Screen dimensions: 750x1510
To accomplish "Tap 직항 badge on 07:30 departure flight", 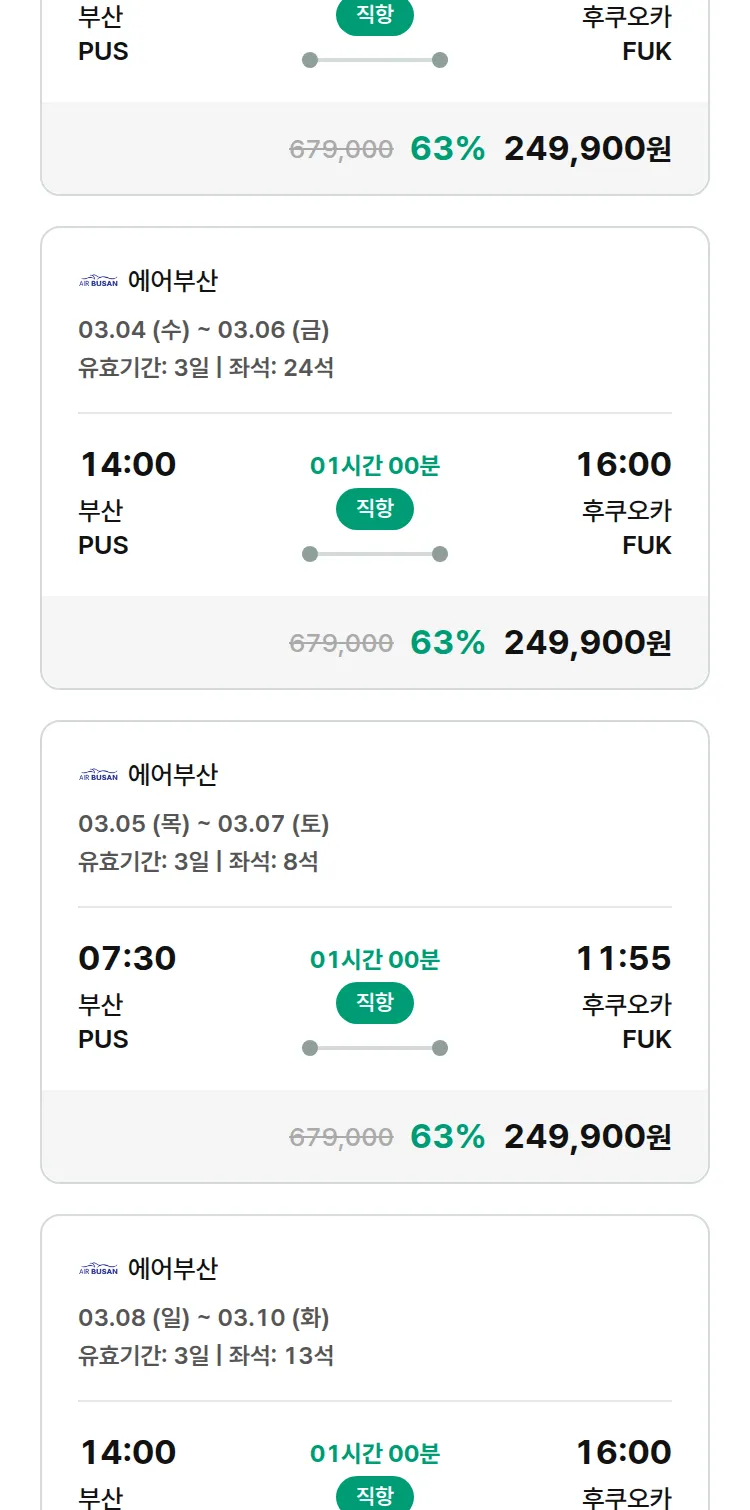I will [x=375, y=1003].
